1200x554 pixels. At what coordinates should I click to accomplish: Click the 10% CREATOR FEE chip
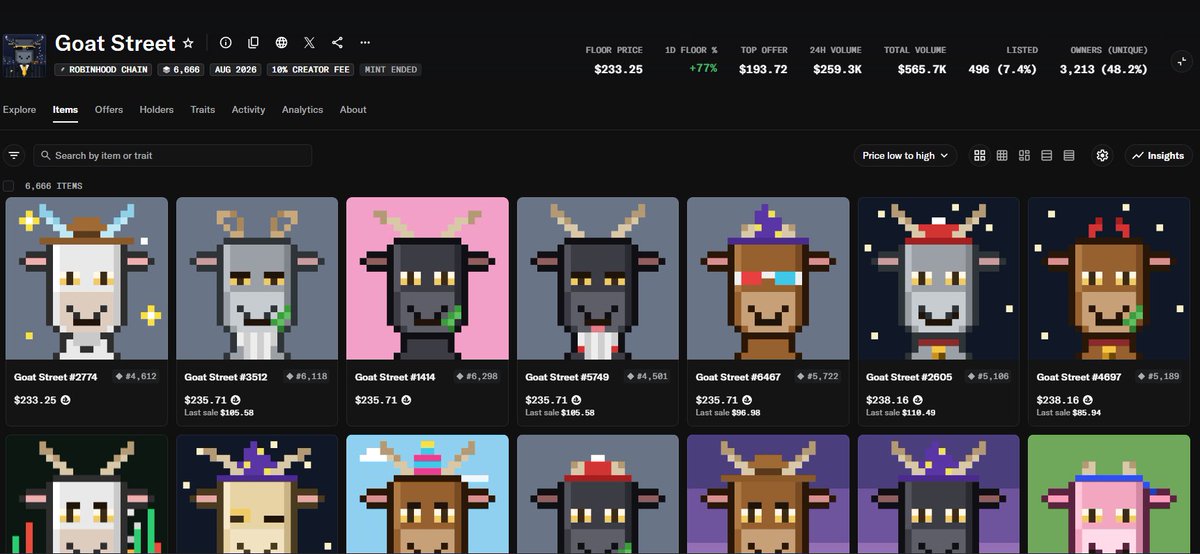(311, 70)
